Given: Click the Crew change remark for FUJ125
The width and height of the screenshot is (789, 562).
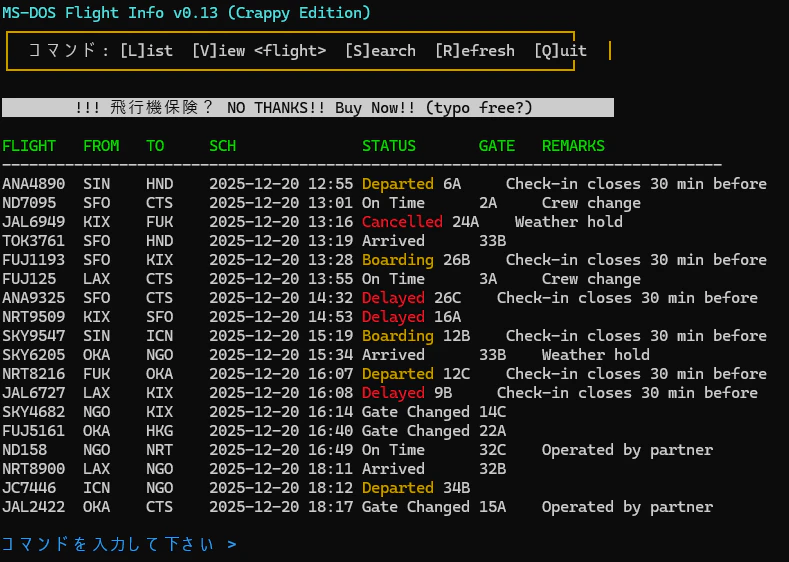Looking at the screenshot, I should pos(591,279).
